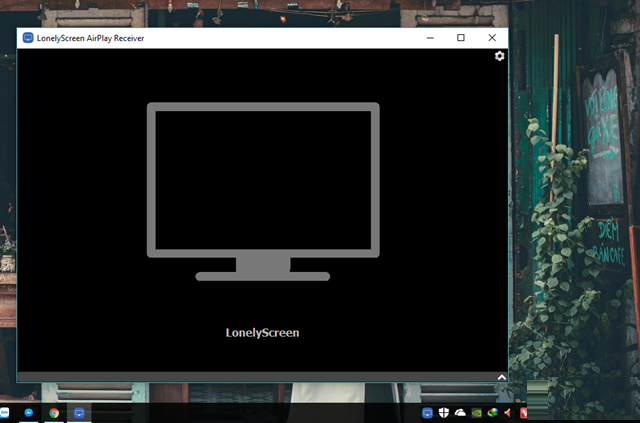Open Google Chrome from the taskbar
This screenshot has width=640, height=423.
[x=54, y=413]
